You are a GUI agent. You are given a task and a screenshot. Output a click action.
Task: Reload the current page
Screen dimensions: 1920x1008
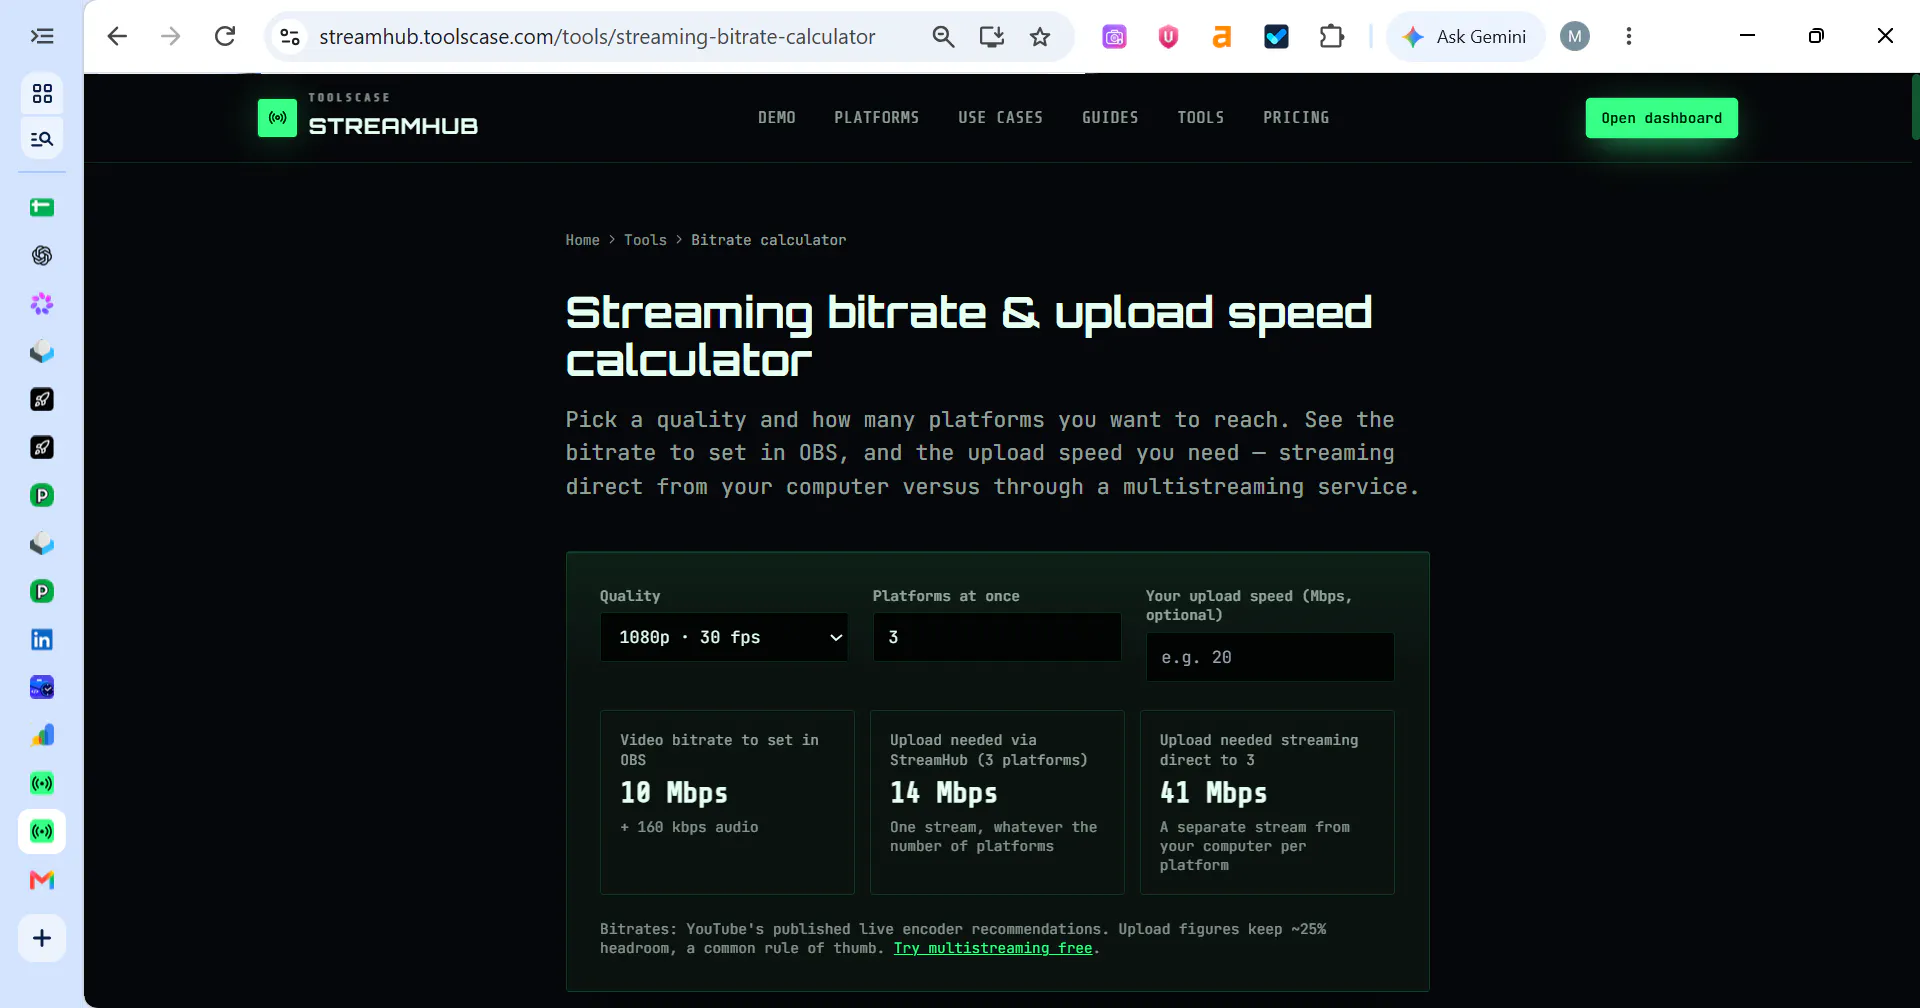coord(225,37)
